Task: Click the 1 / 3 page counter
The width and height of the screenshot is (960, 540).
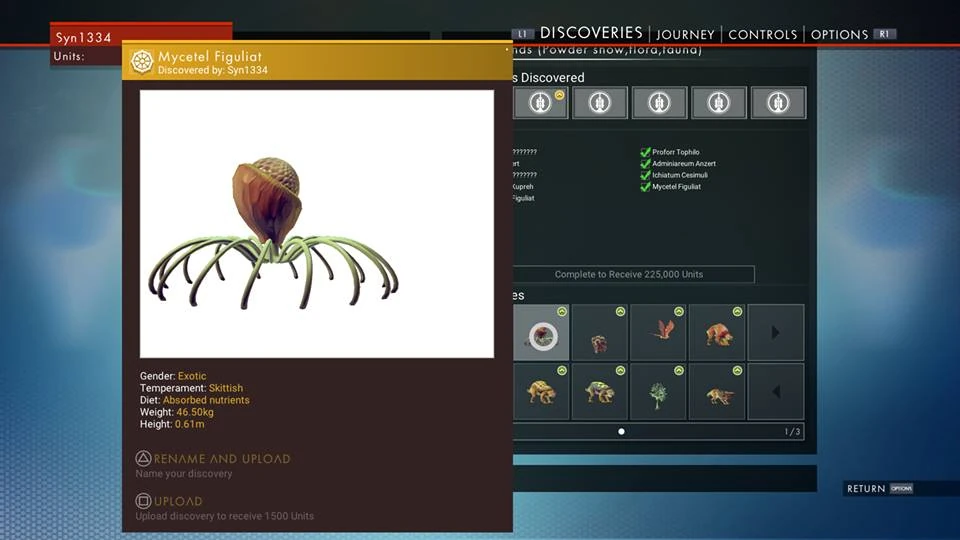Action: click(792, 432)
